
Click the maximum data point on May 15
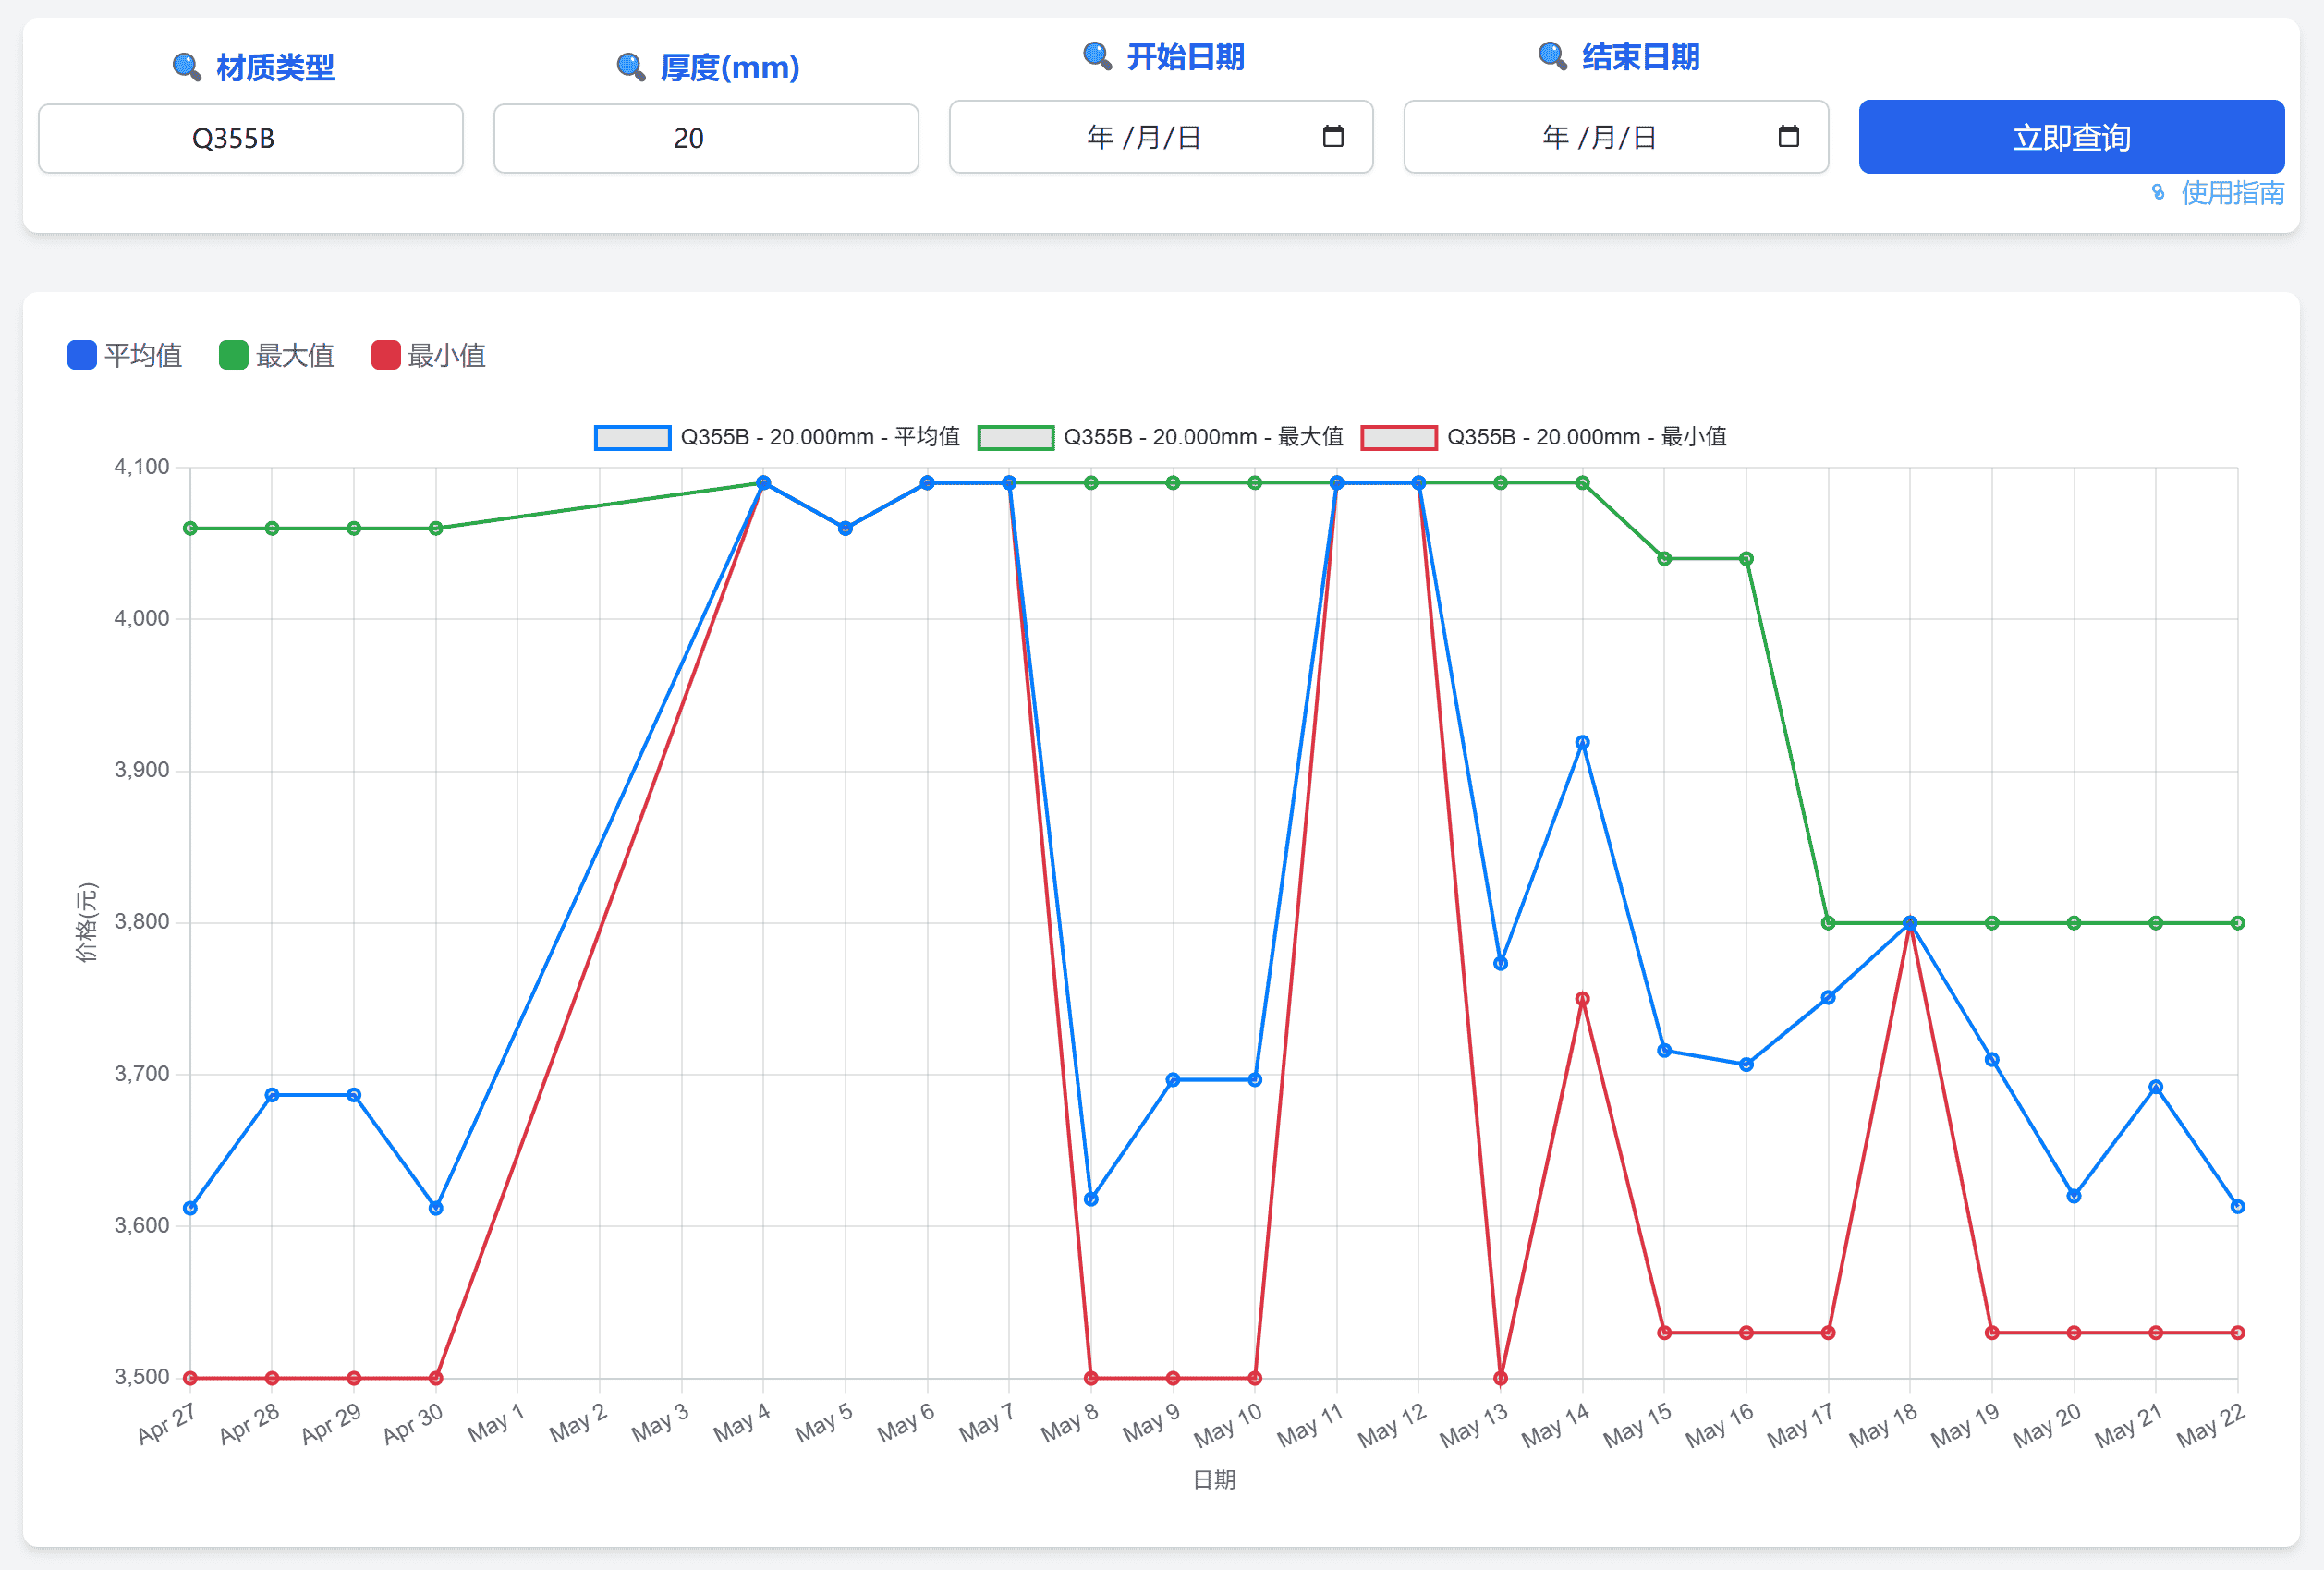[x=1664, y=559]
